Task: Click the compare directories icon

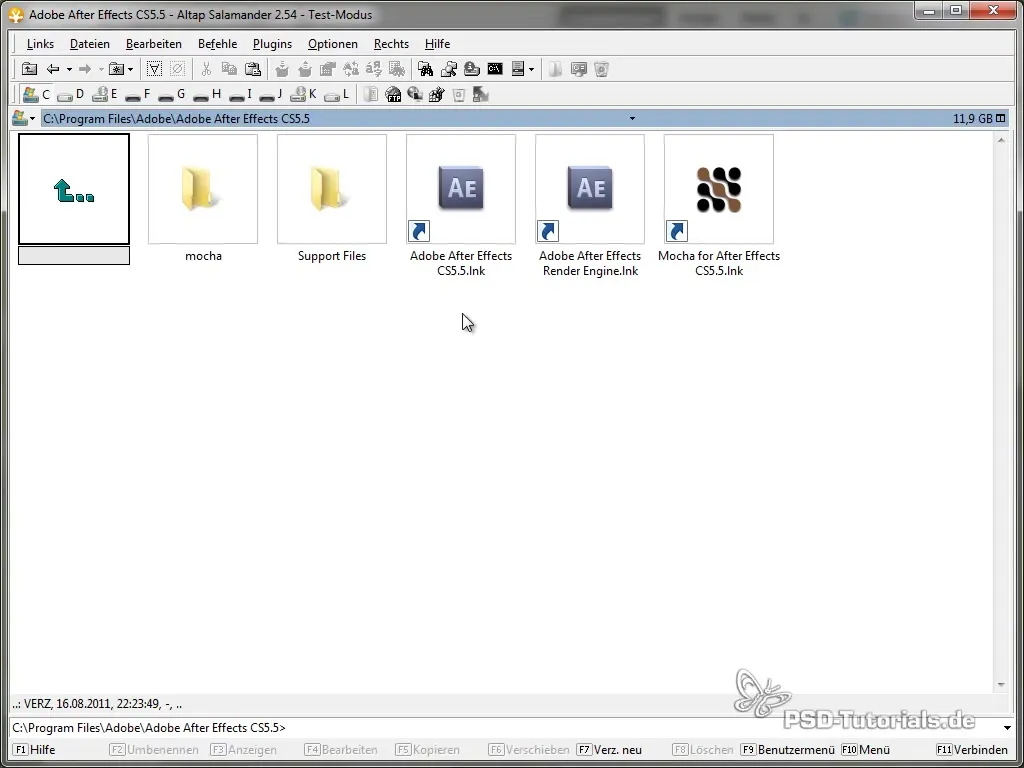Action: click(396, 69)
